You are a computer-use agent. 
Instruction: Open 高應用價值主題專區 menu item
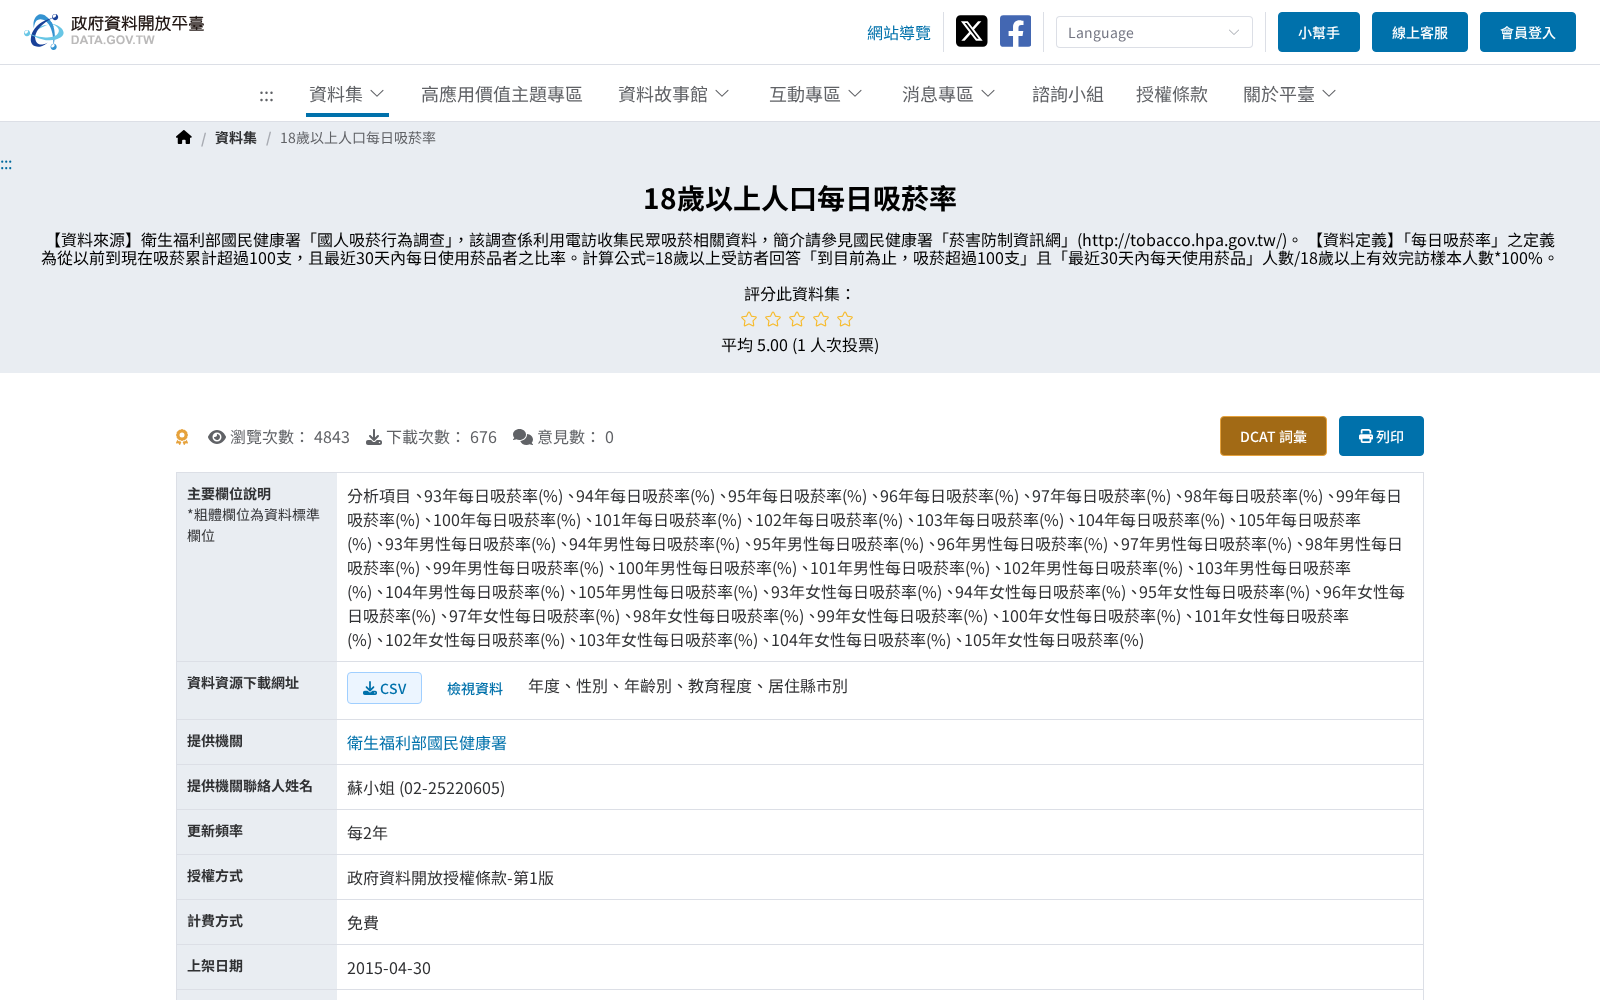coord(501,94)
